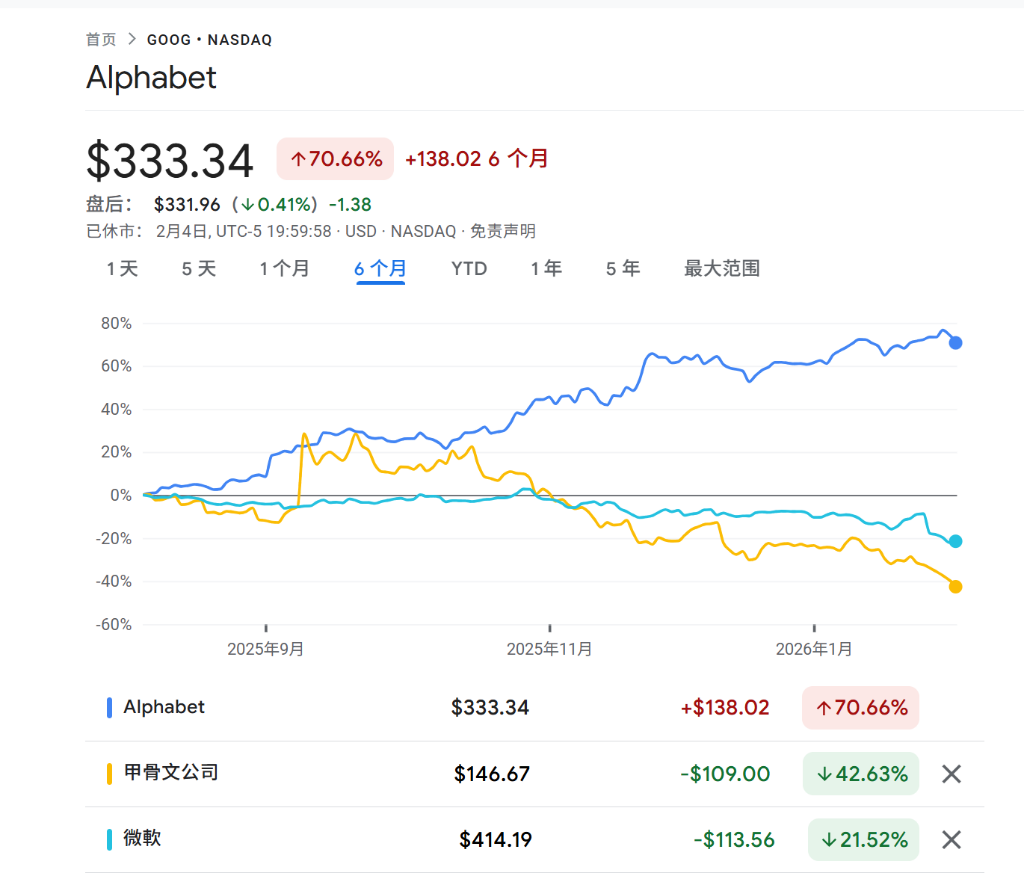Show YTD performance range
This screenshot has height=886, width=1024.
468,268
